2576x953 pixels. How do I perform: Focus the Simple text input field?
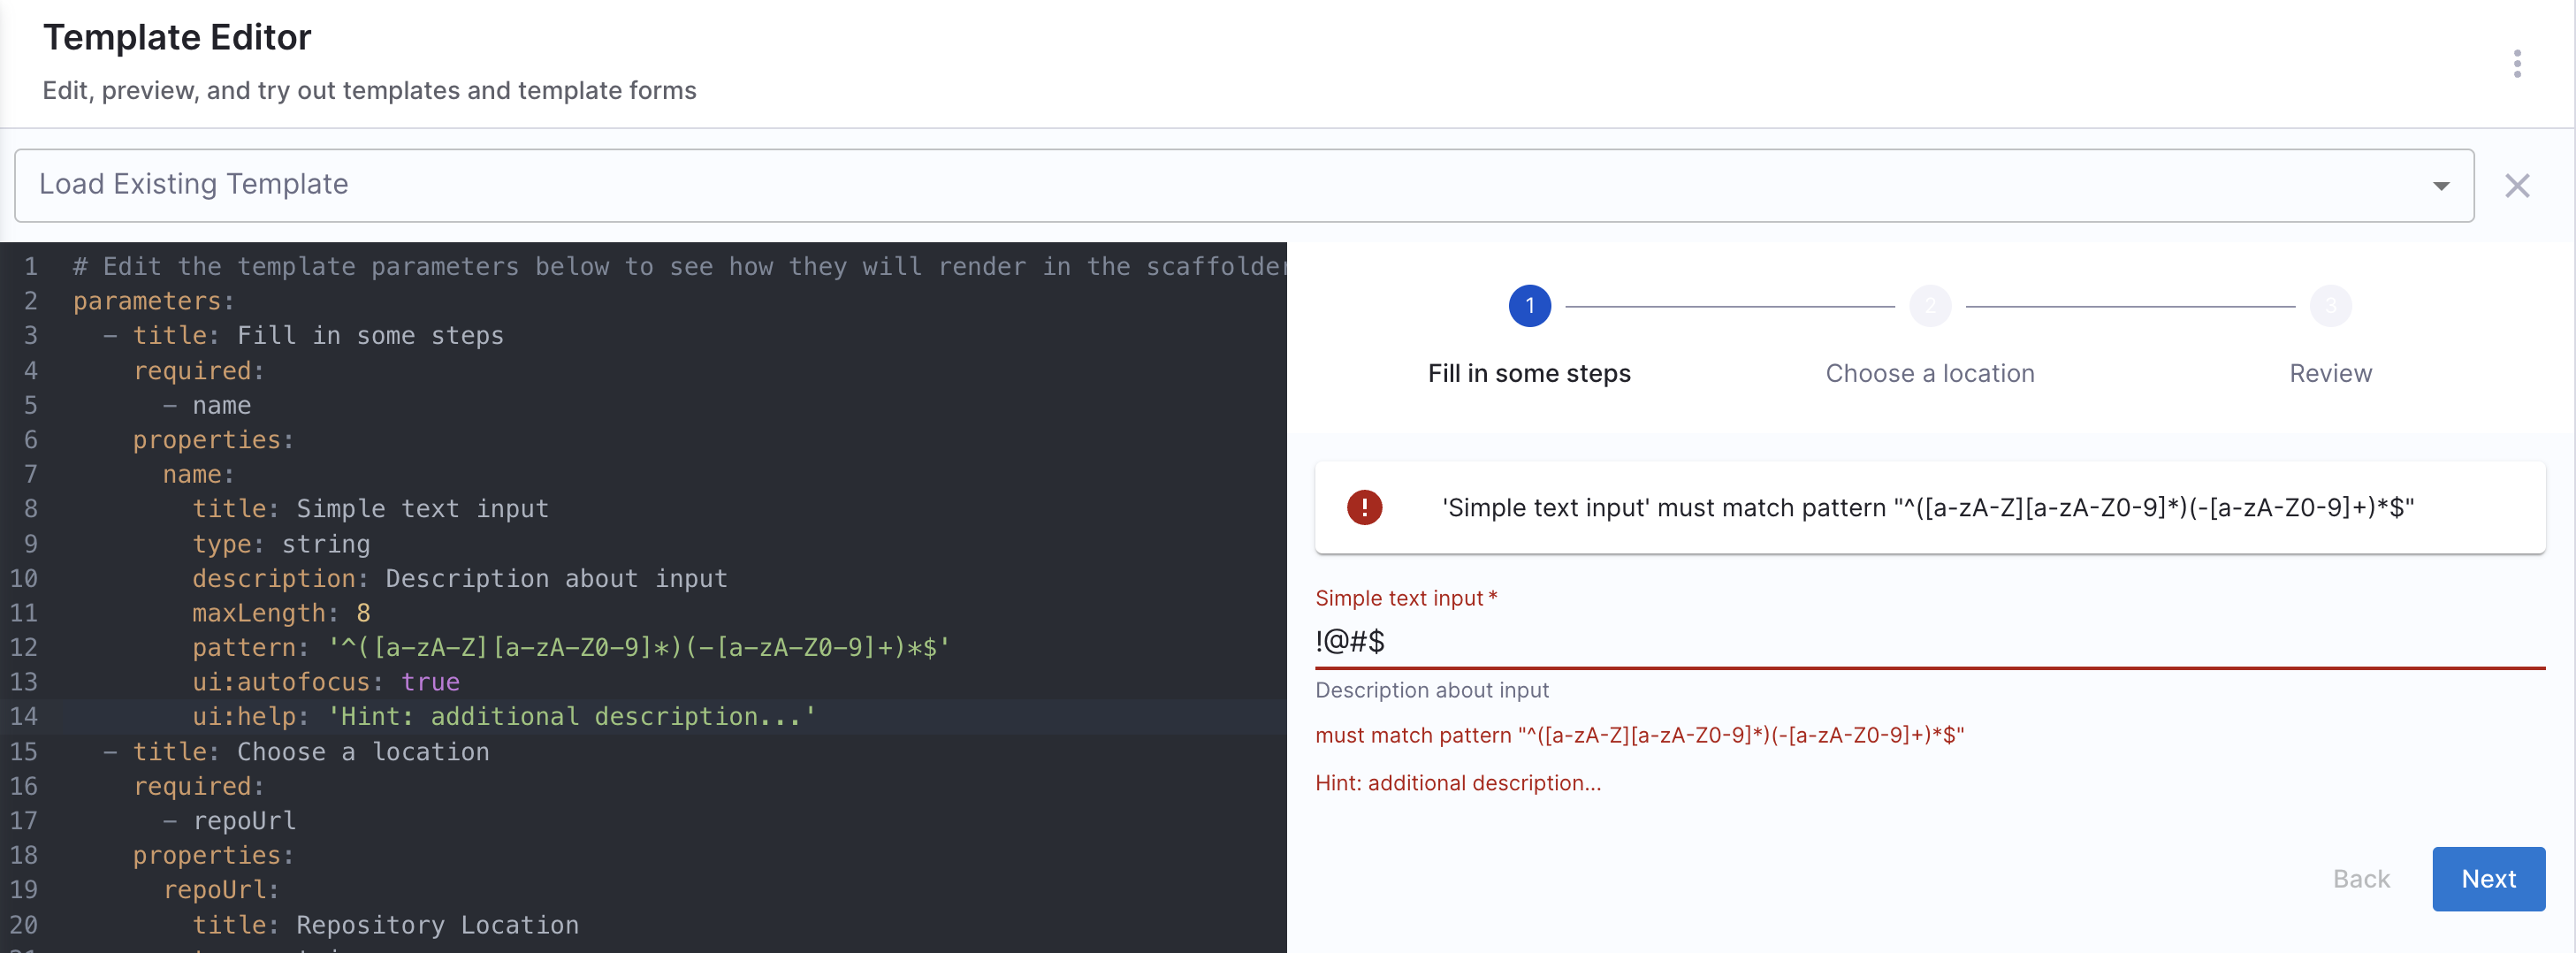[1900, 642]
